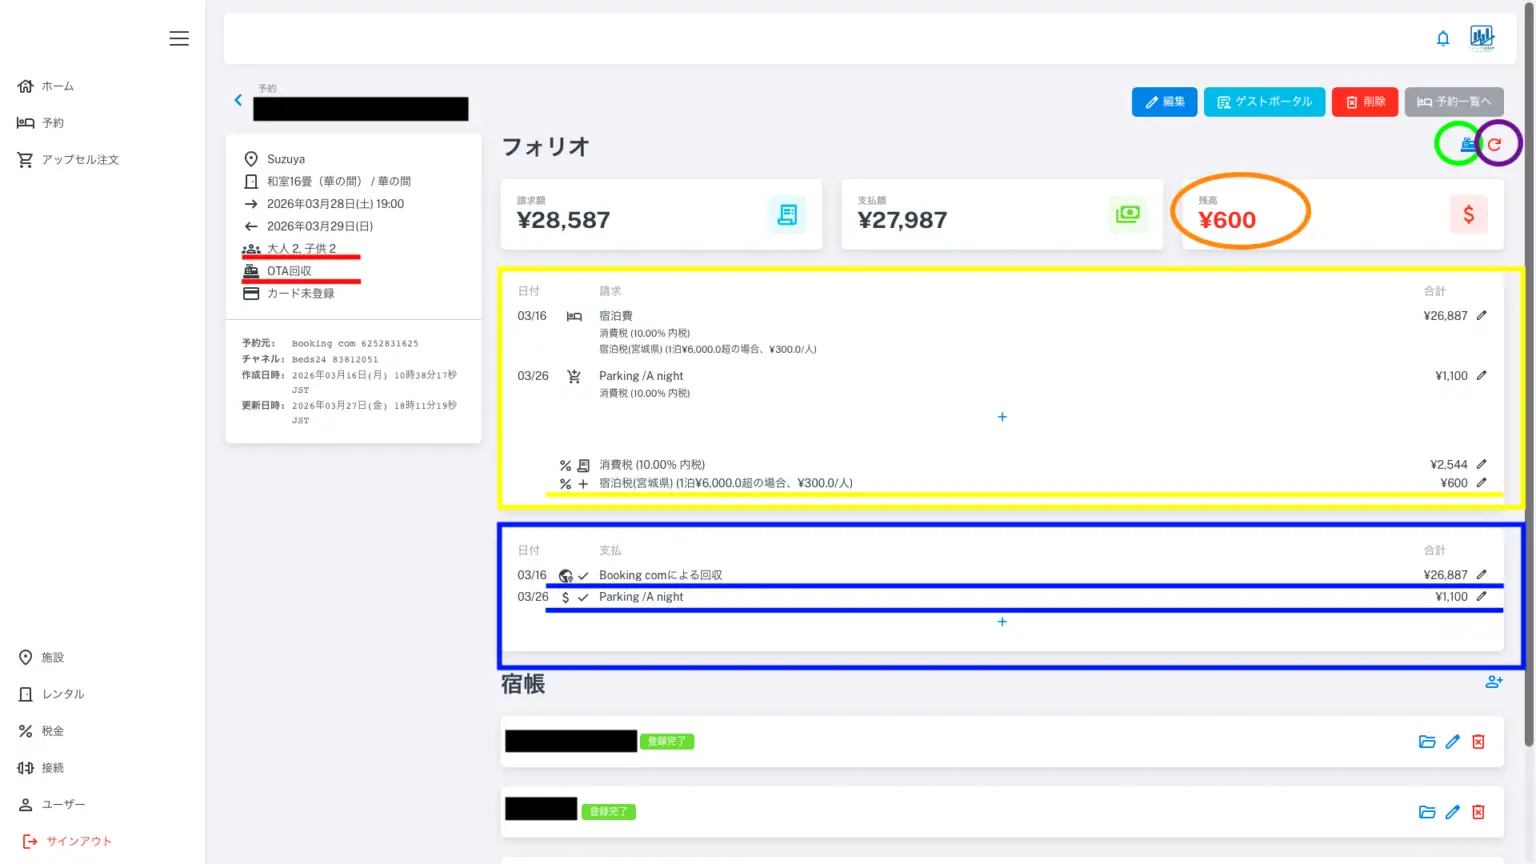Click add guest icon beside 宿帳
This screenshot has width=1536, height=864.
(1494, 682)
